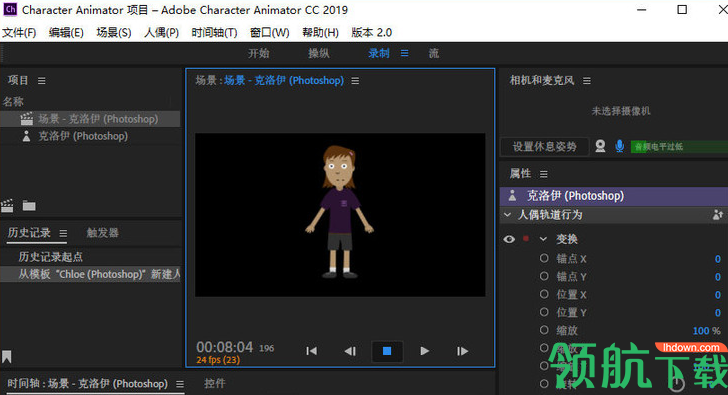
Task: Go to the start of the scene
Action: tap(312, 351)
